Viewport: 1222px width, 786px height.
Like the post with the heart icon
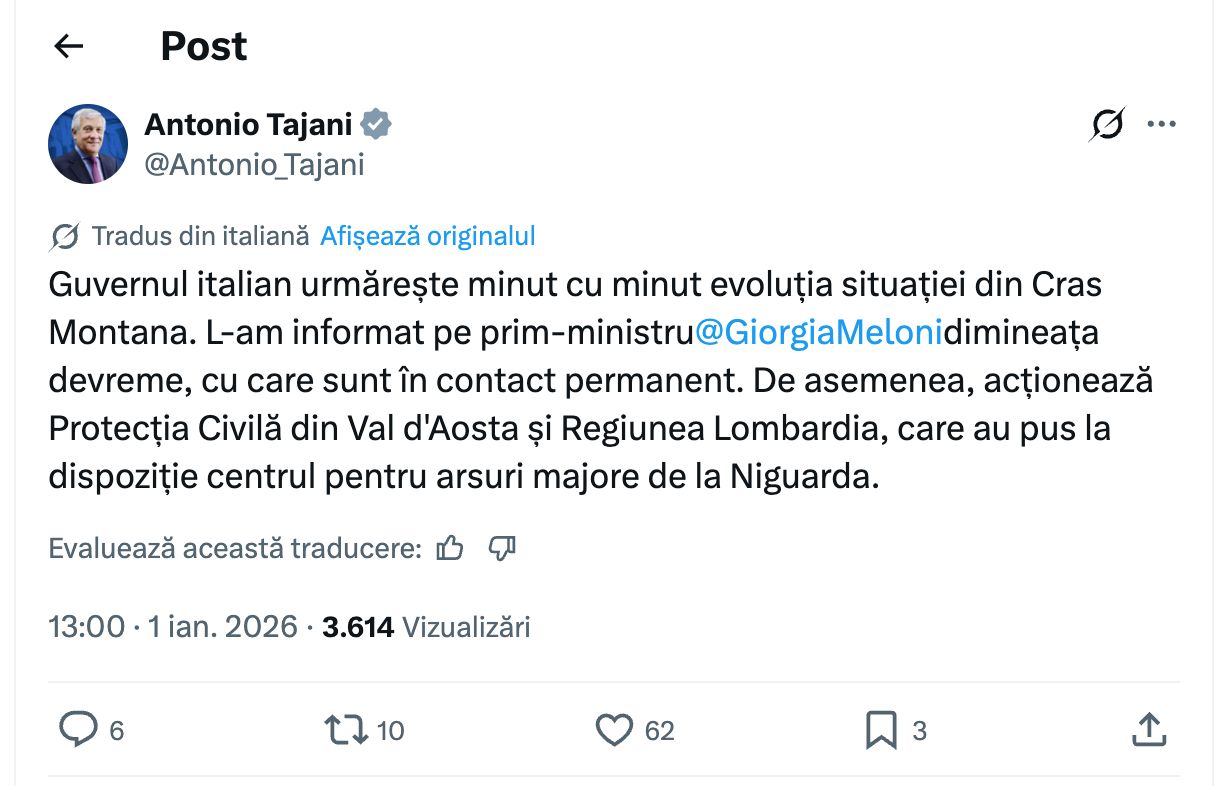[614, 730]
